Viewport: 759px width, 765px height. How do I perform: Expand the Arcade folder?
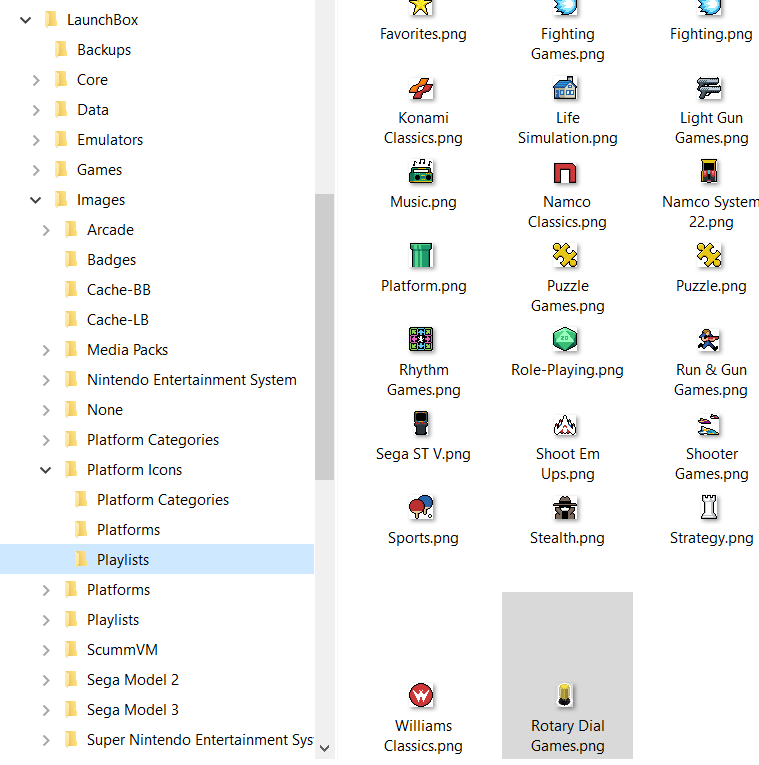tap(46, 230)
